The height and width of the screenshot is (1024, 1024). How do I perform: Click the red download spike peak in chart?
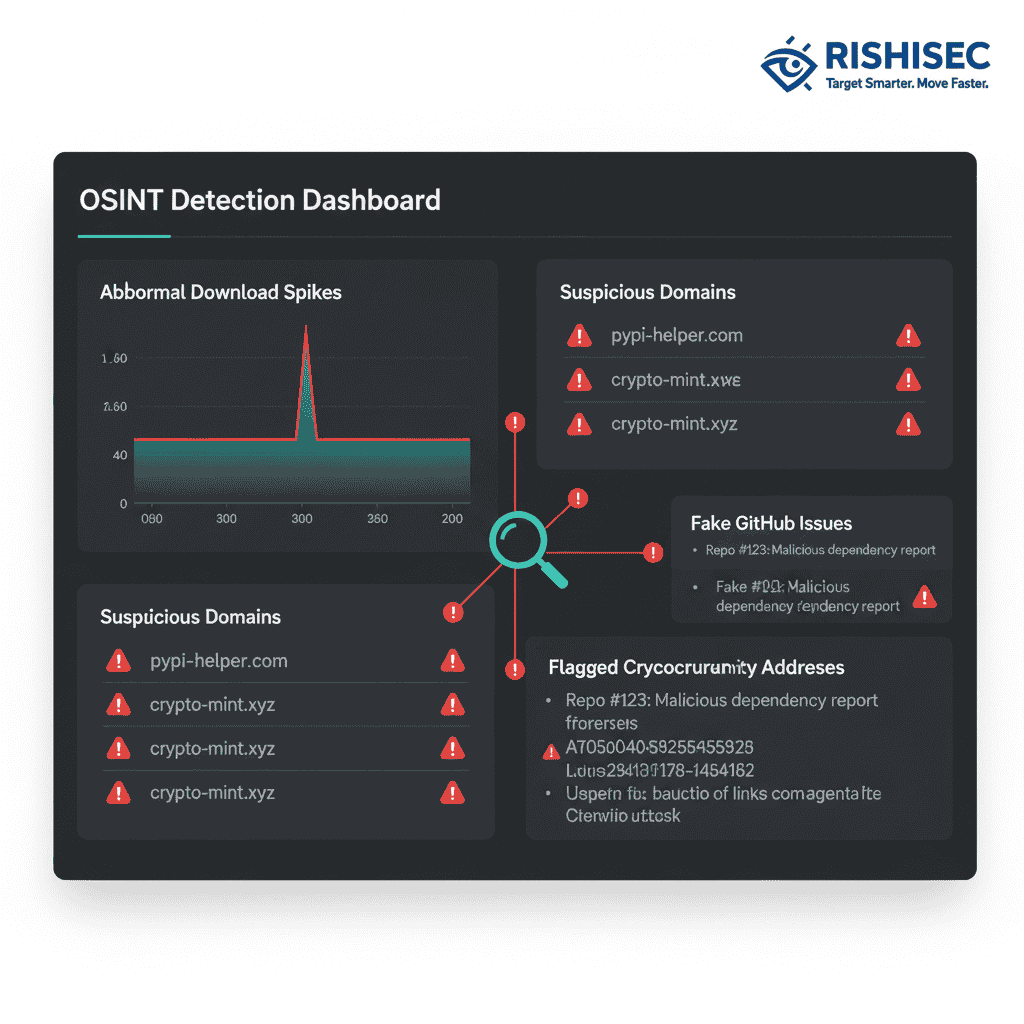coord(305,330)
